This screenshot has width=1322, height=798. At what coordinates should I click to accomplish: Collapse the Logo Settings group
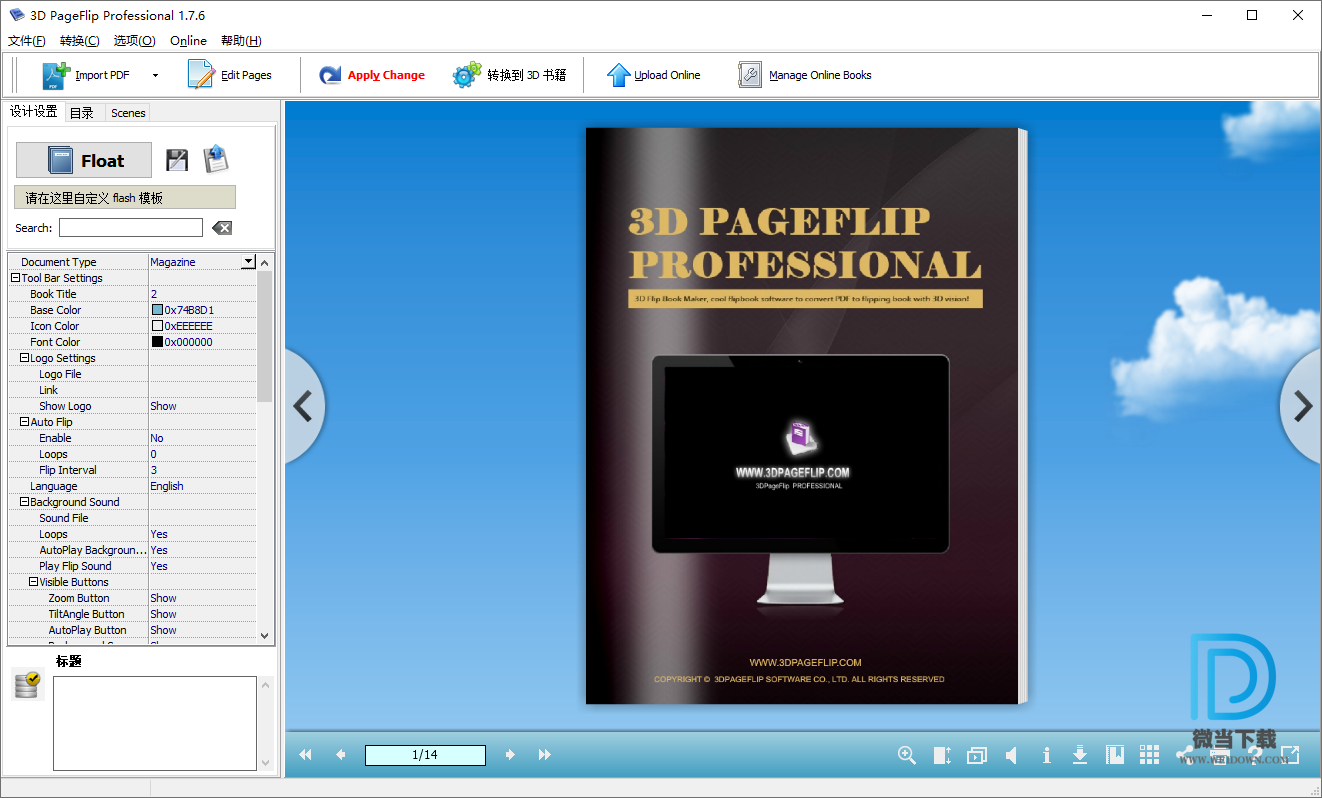tap(24, 358)
